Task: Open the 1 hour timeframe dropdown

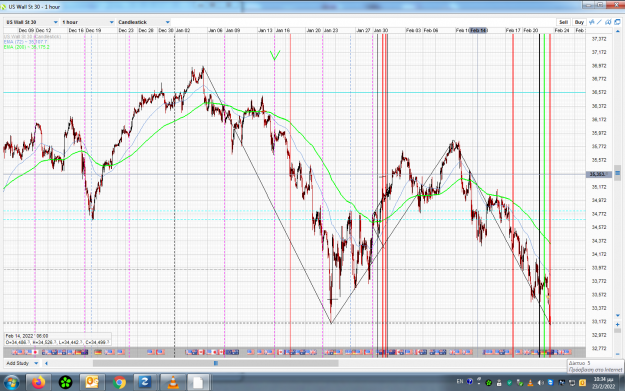Action: tap(88, 22)
